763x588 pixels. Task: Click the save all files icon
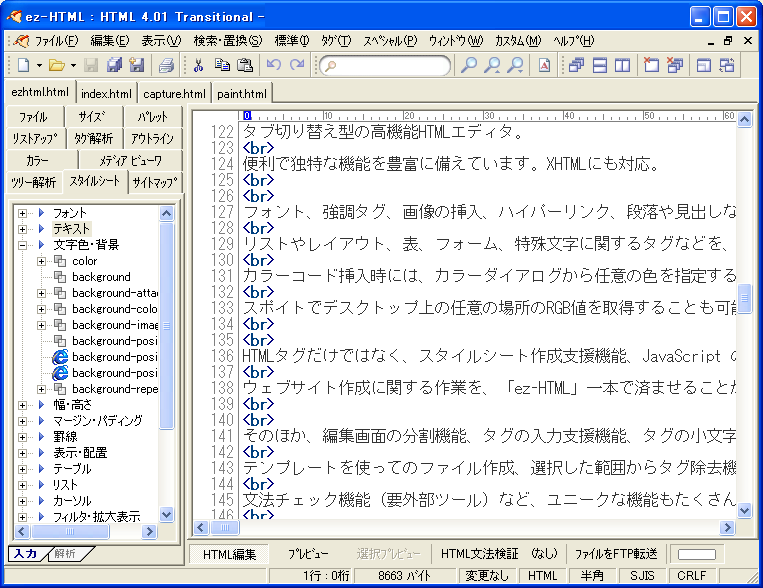tap(114, 65)
